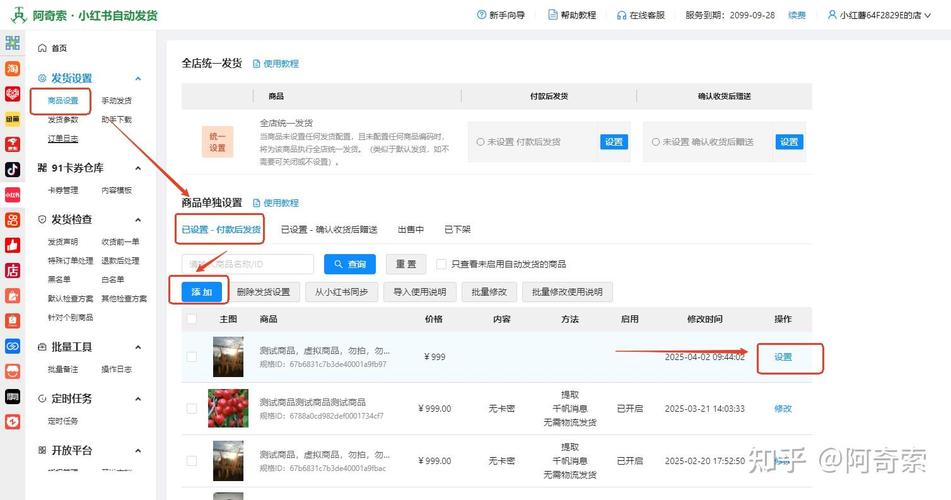Screen dimensions: 951x500
Task: Select the 小红书 platform icon in left strip
Action: [x=13, y=195]
